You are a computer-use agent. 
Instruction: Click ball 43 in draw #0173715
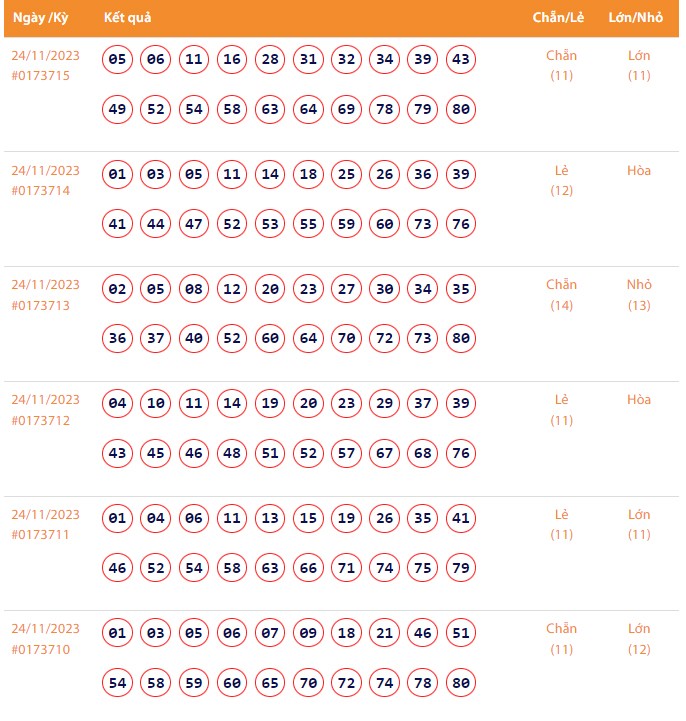[460, 60]
